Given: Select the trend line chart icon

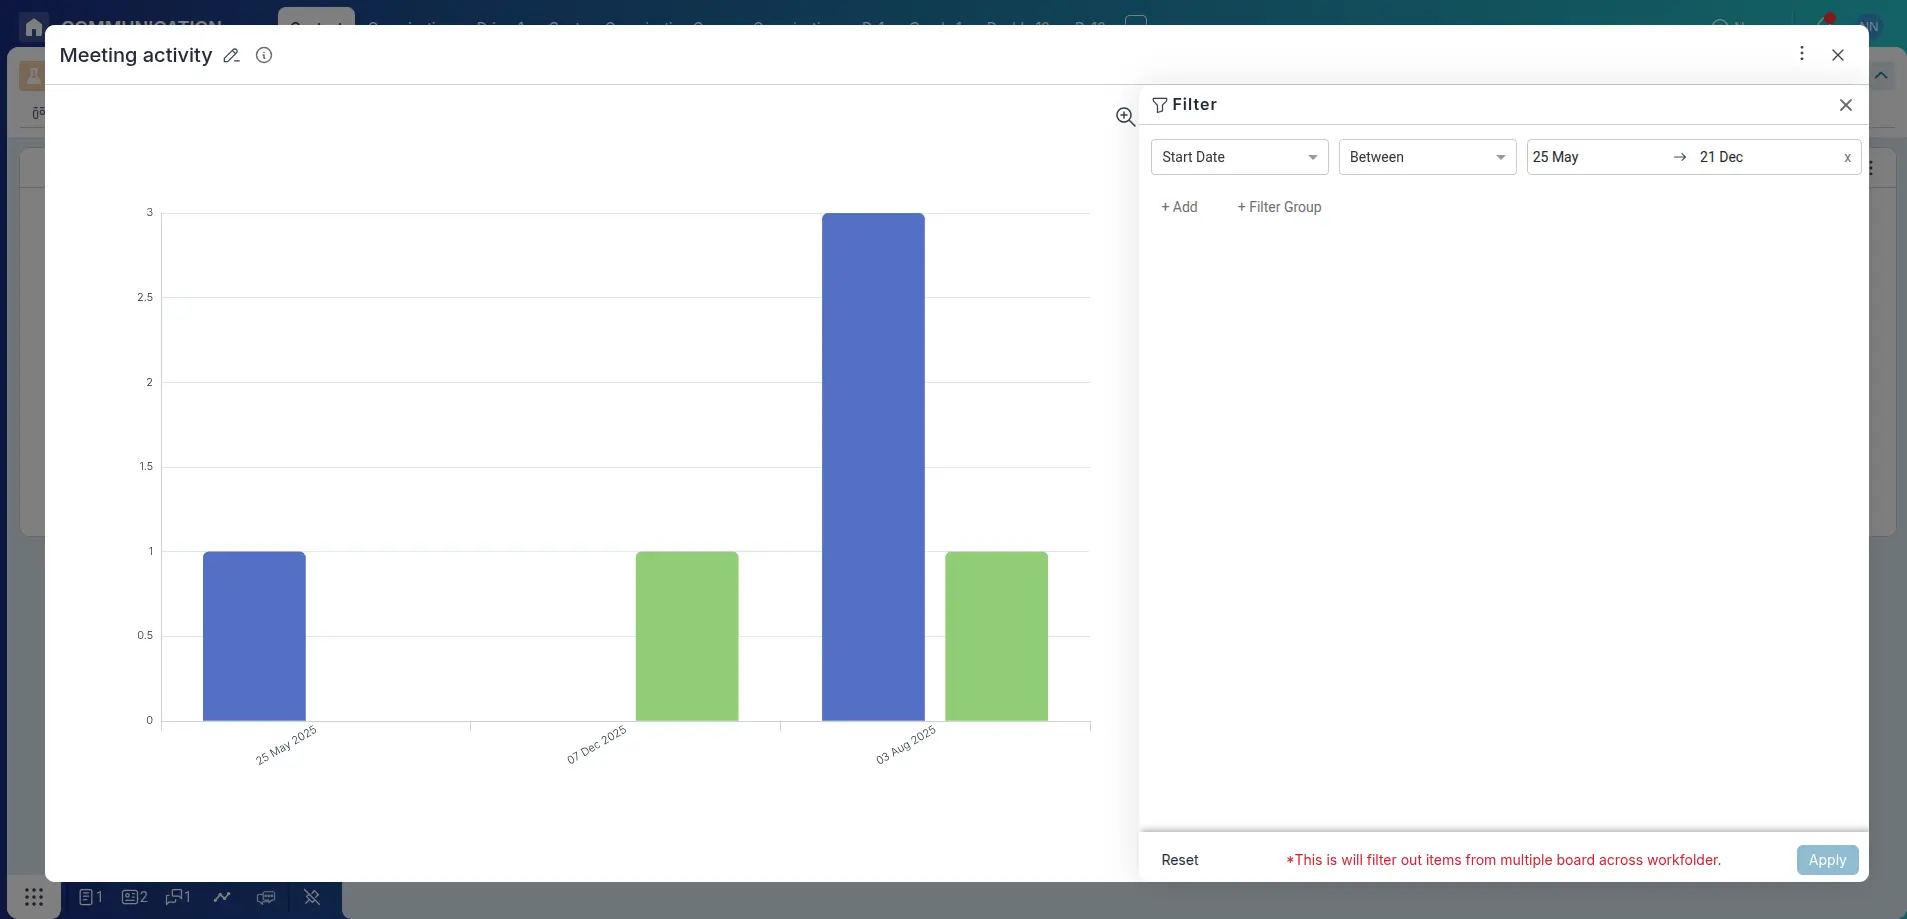Looking at the screenshot, I should click(x=221, y=897).
